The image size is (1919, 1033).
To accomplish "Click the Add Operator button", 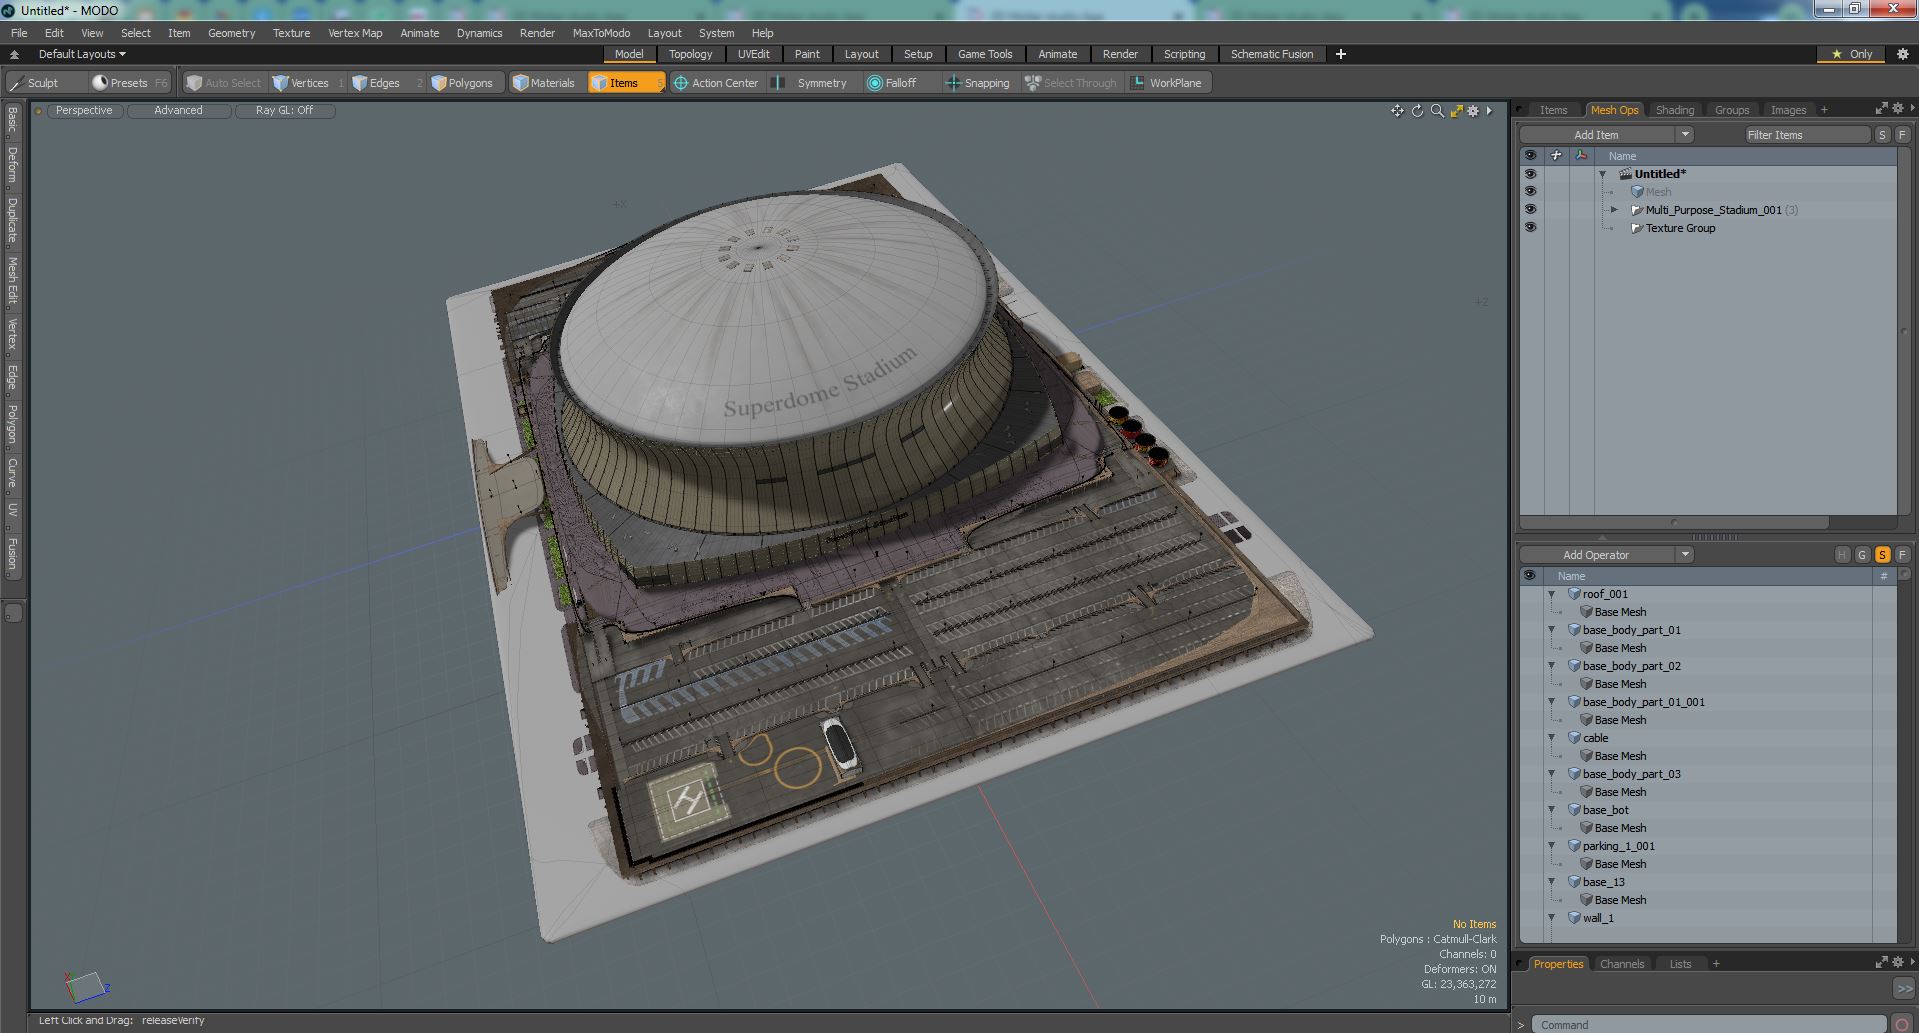I will pyautogui.click(x=1597, y=555).
